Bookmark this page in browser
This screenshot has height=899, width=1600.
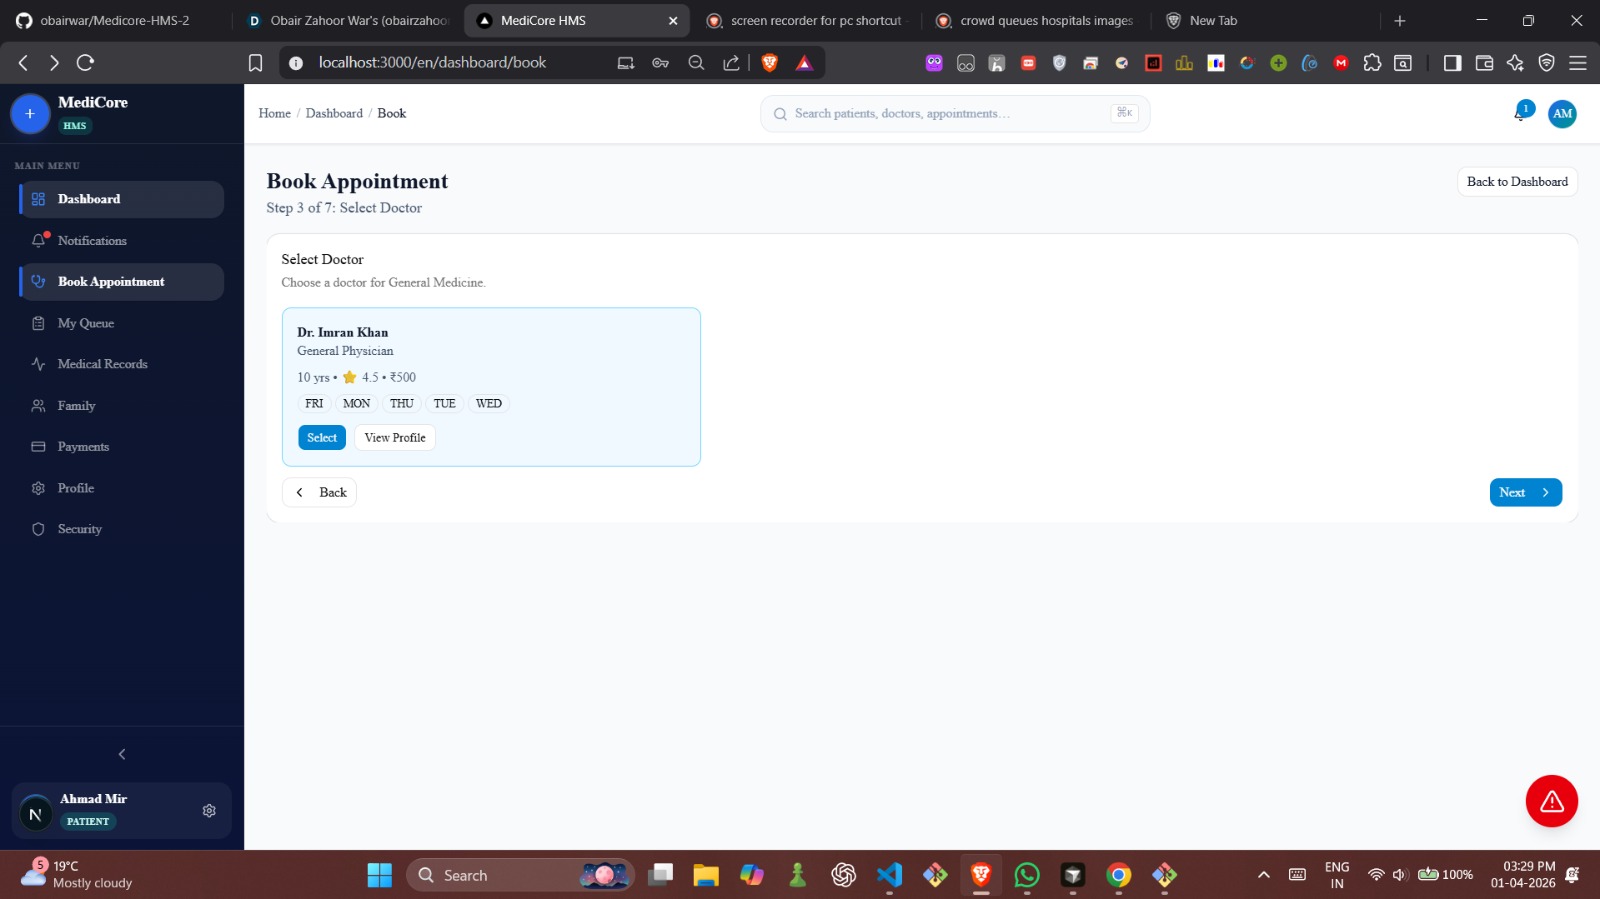pos(255,63)
